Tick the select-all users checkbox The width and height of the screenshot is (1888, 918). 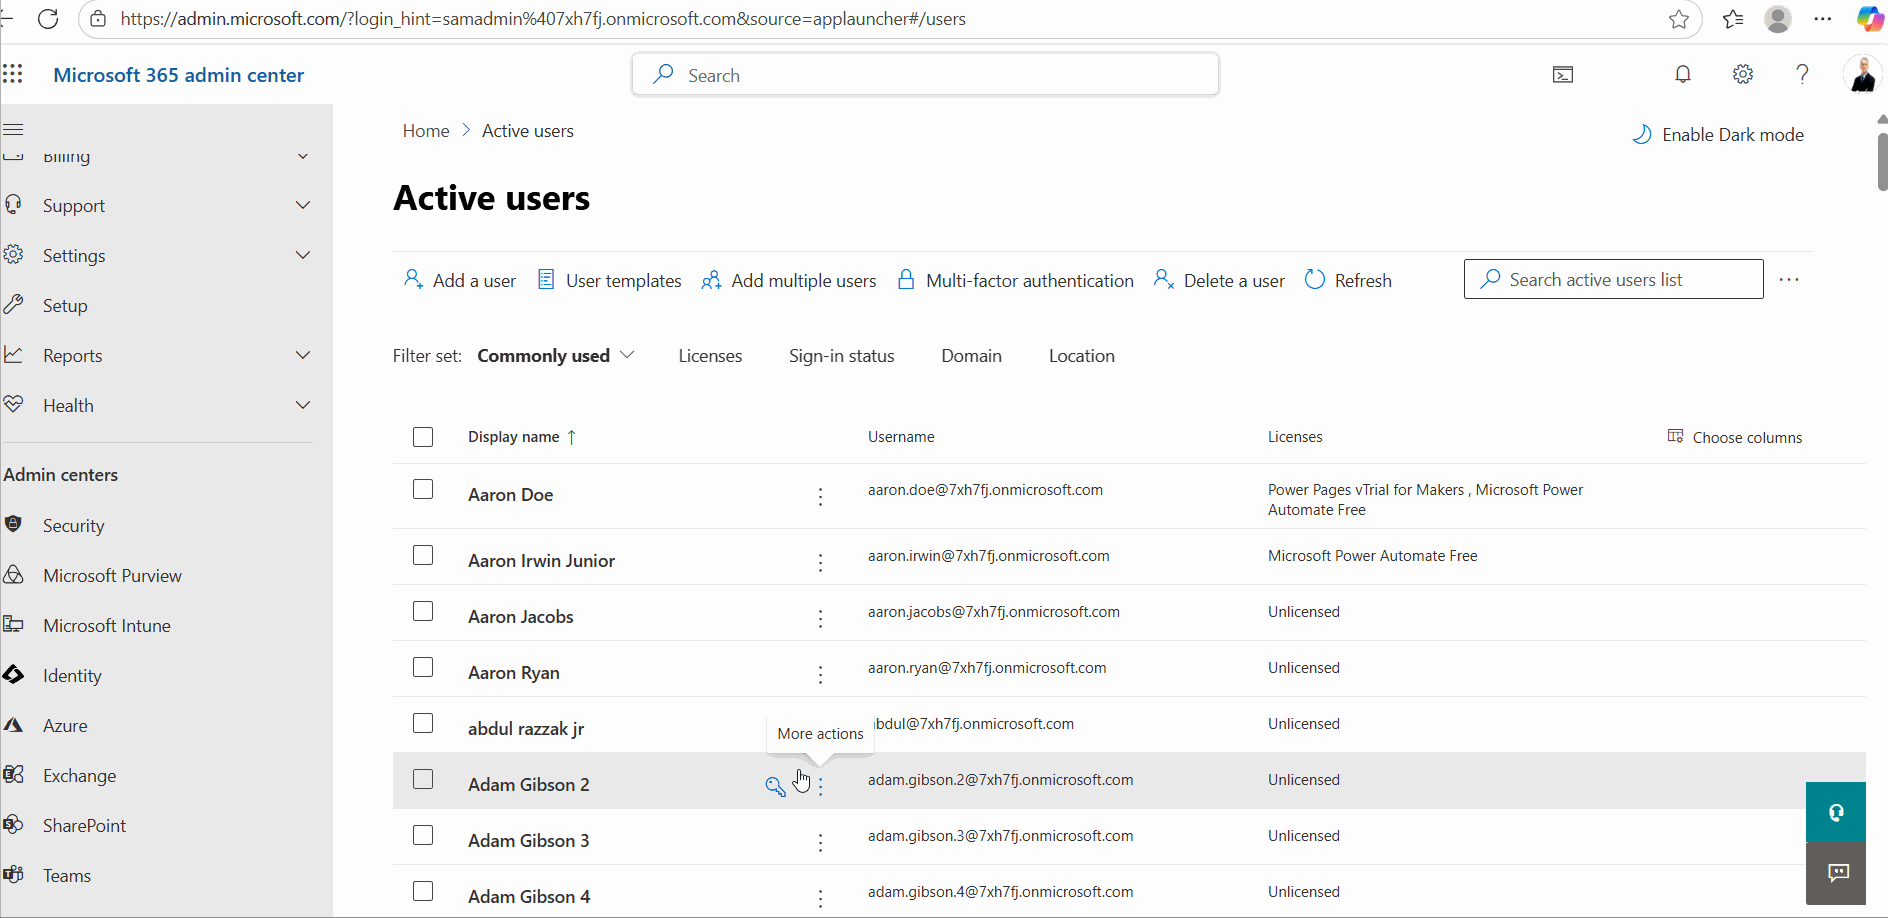pyautogui.click(x=423, y=437)
